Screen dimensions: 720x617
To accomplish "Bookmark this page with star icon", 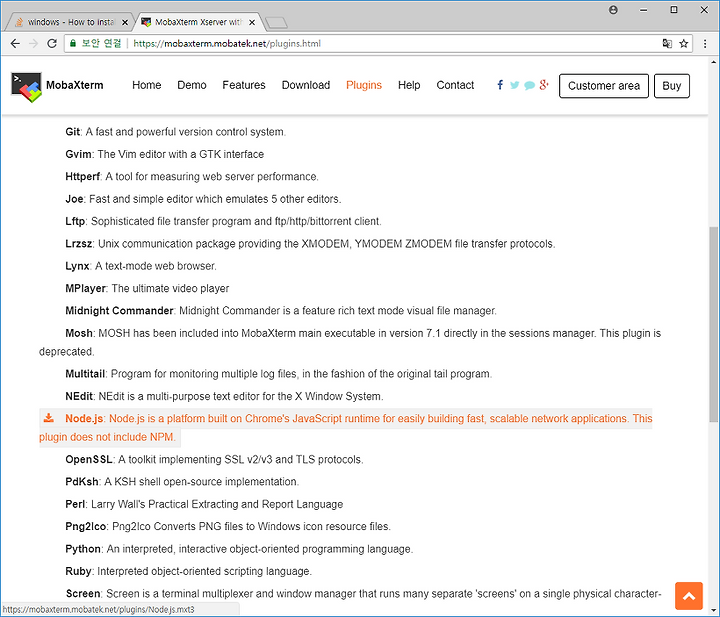I will [684, 44].
